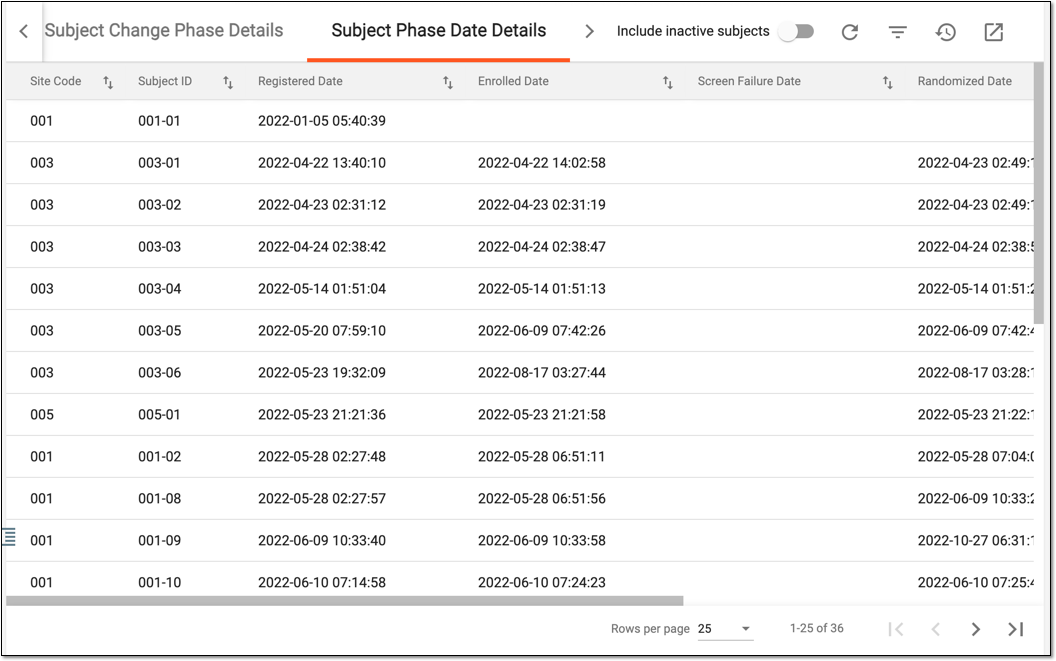Click registered date 2022-05-14 01:51:04
The height and width of the screenshot is (661, 1056).
(322, 288)
